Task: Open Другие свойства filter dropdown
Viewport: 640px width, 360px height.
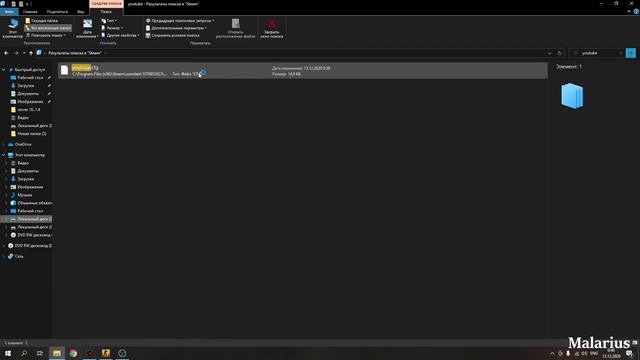Action: tap(120, 35)
